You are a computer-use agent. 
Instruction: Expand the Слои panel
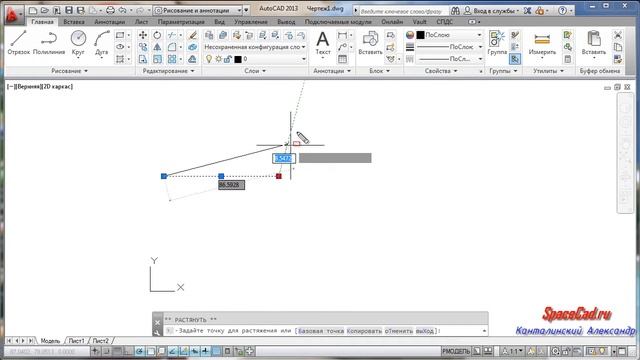pos(255,71)
